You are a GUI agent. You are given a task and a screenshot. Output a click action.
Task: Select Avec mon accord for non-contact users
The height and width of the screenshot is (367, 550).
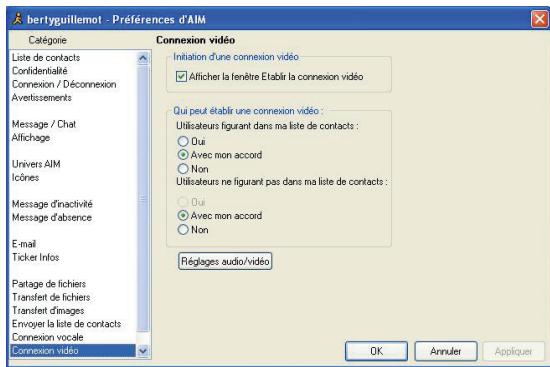tap(183, 215)
